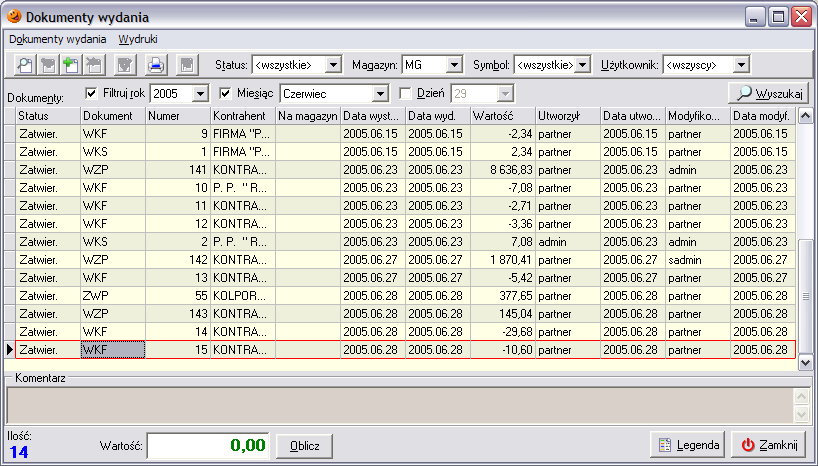818x466 pixels.
Task: Select admin in Utworzył column
Action: pos(568,242)
